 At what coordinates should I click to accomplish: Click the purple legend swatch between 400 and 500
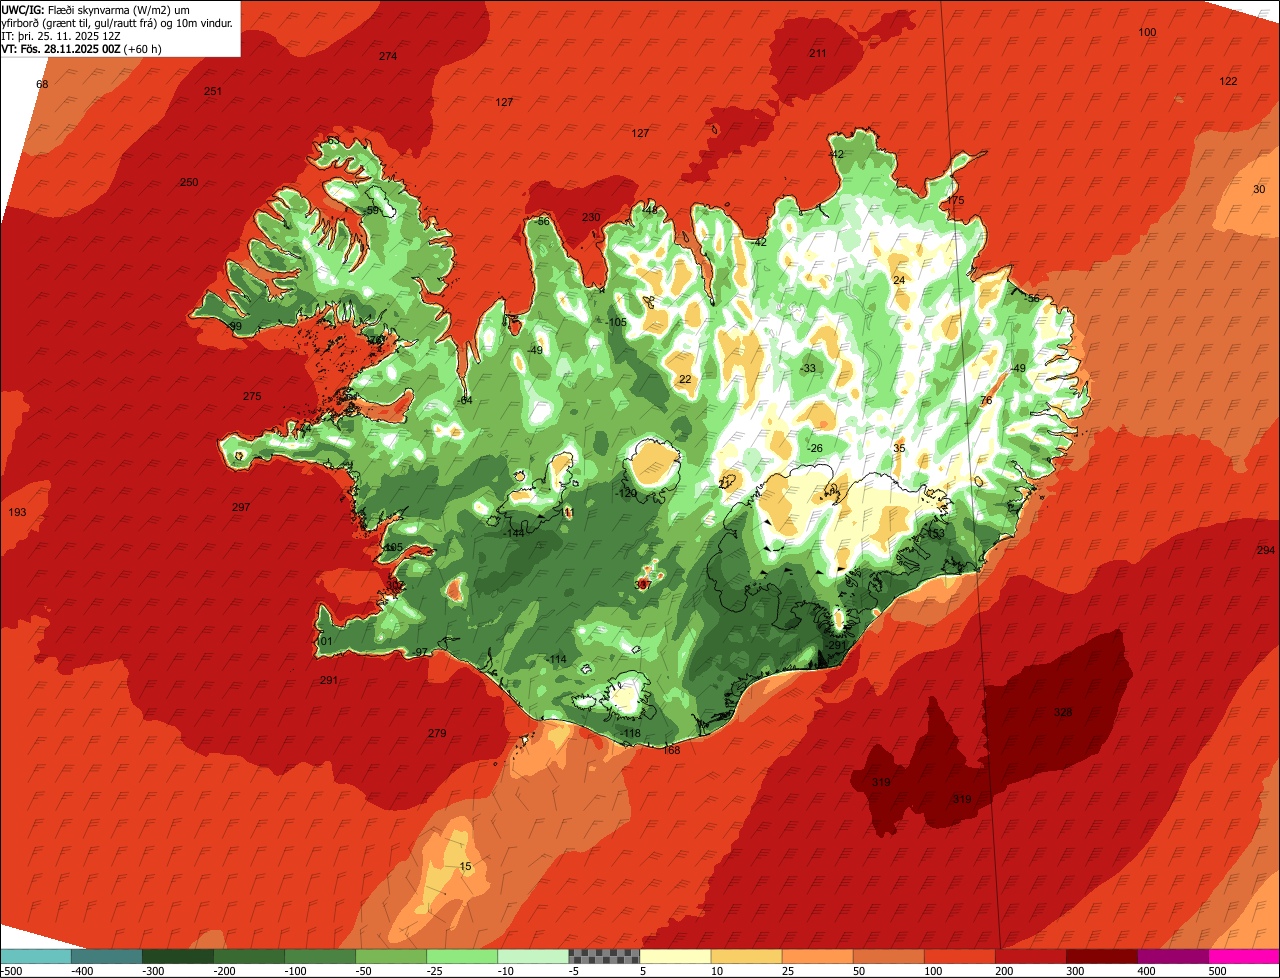click(1173, 955)
